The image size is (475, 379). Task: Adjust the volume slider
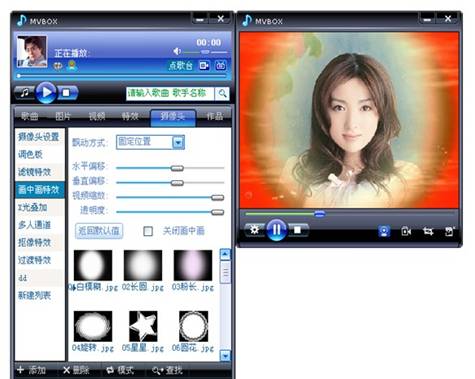click(x=205, y=52)
